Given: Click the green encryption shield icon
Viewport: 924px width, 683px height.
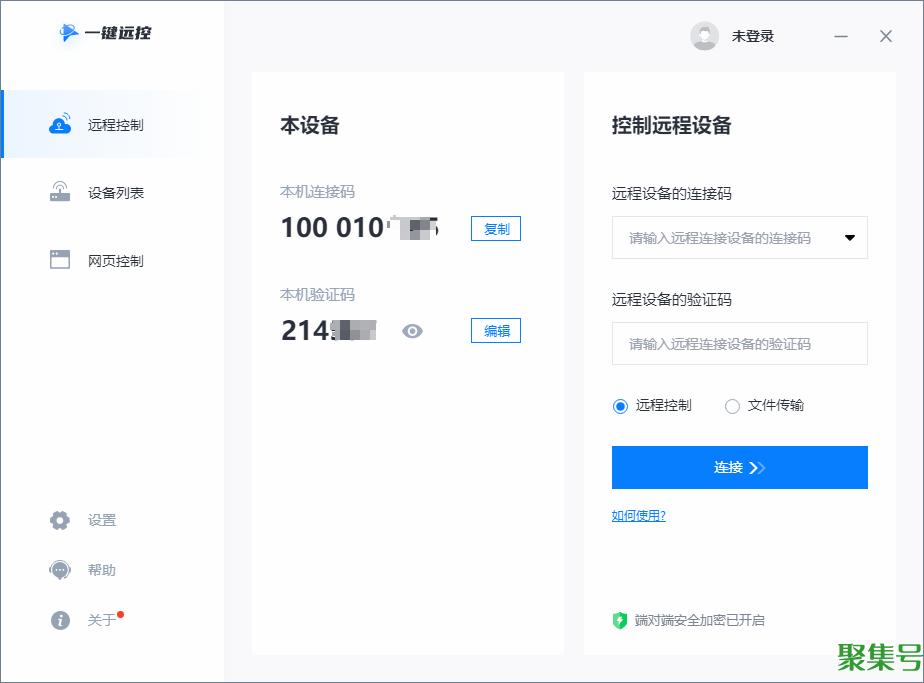Looking at the screenshot, I should (x=620, y=620).
